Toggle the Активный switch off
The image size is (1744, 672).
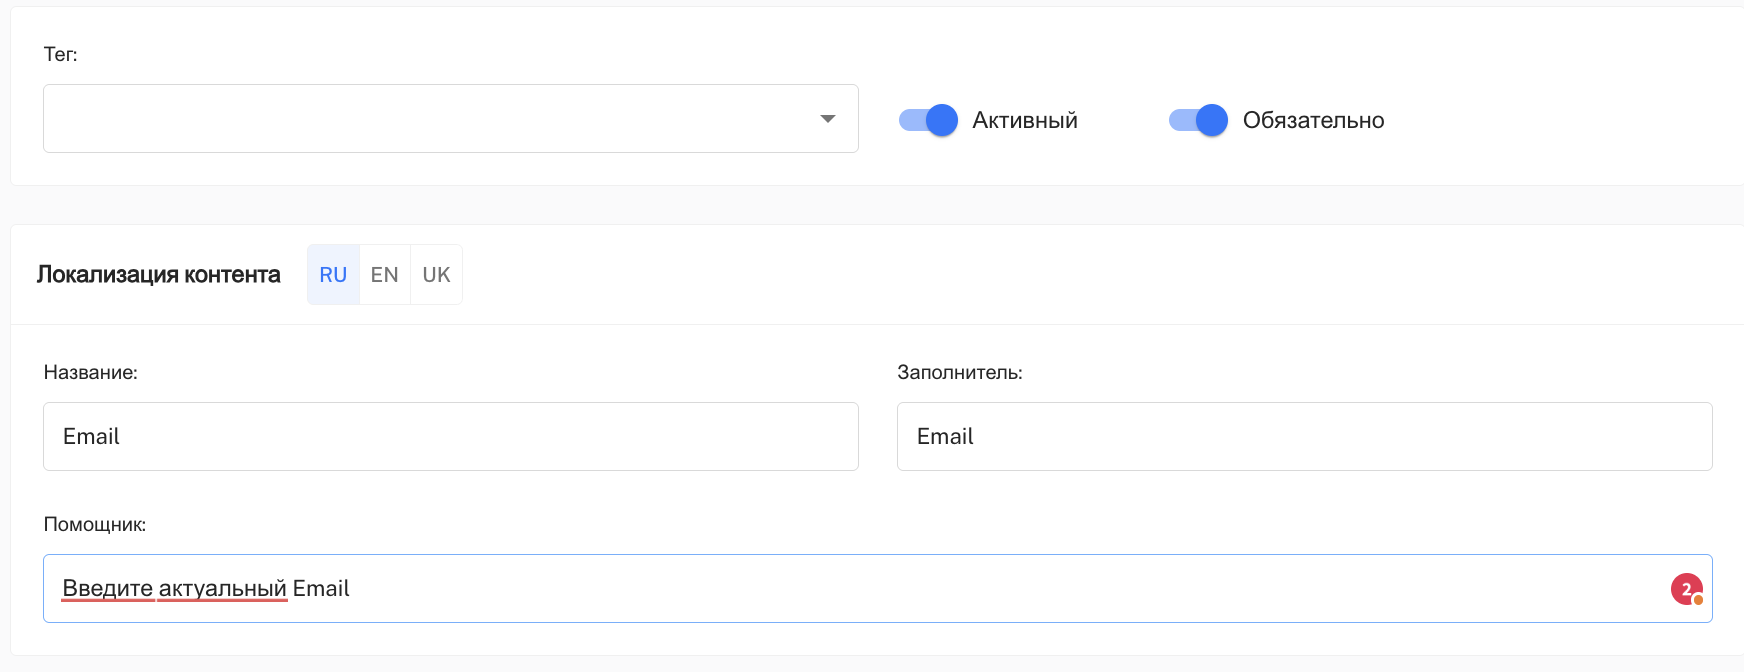tap(928, 120)
